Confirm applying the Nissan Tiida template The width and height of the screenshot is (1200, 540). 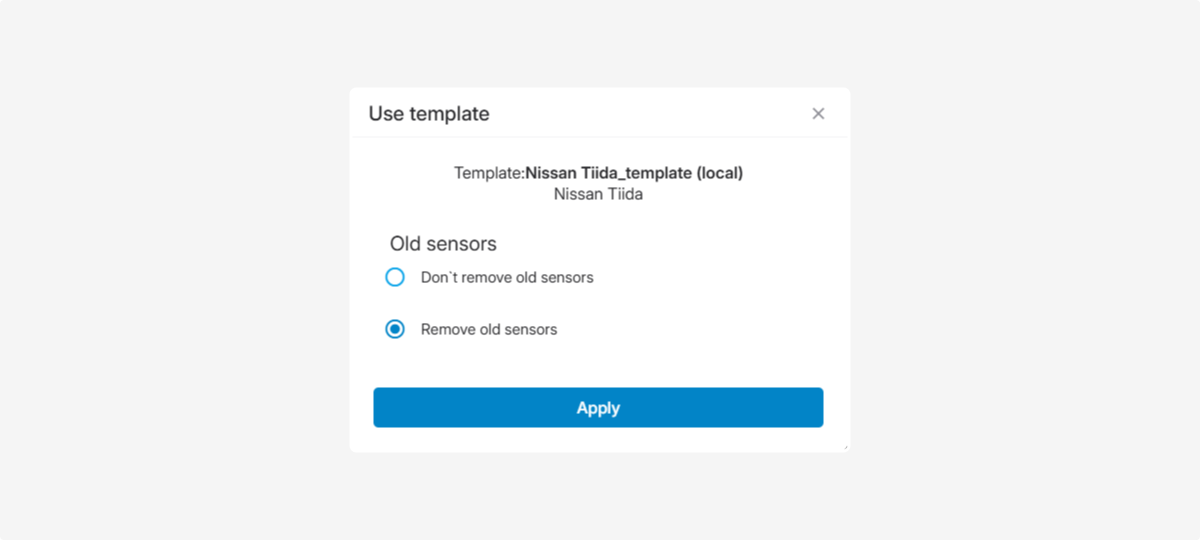pos(598,408)
